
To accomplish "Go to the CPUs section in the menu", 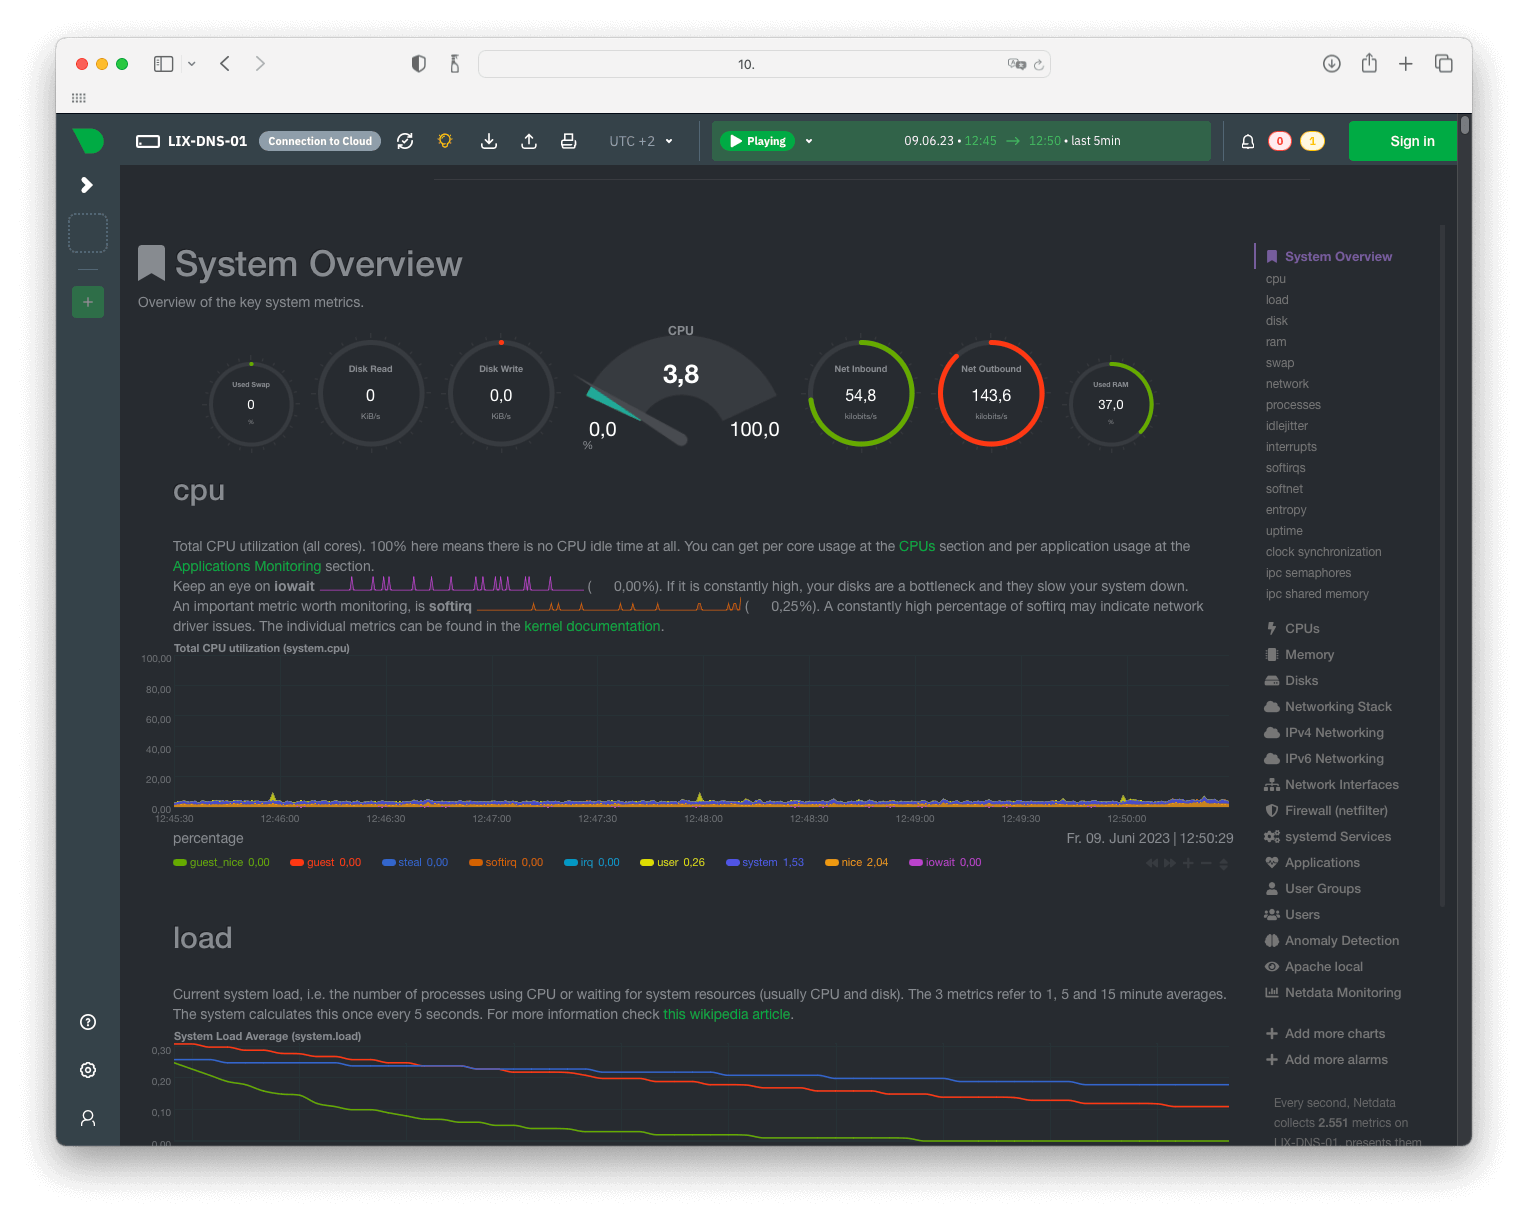I will coord(1302,628).
